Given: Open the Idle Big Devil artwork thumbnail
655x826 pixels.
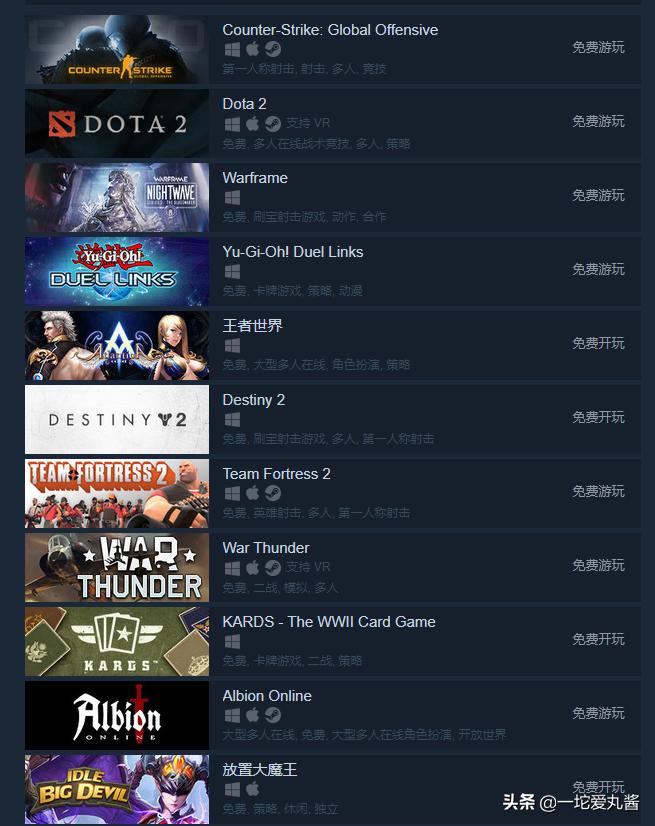Looking at the screenshot, I should click(x=117, y=789).
